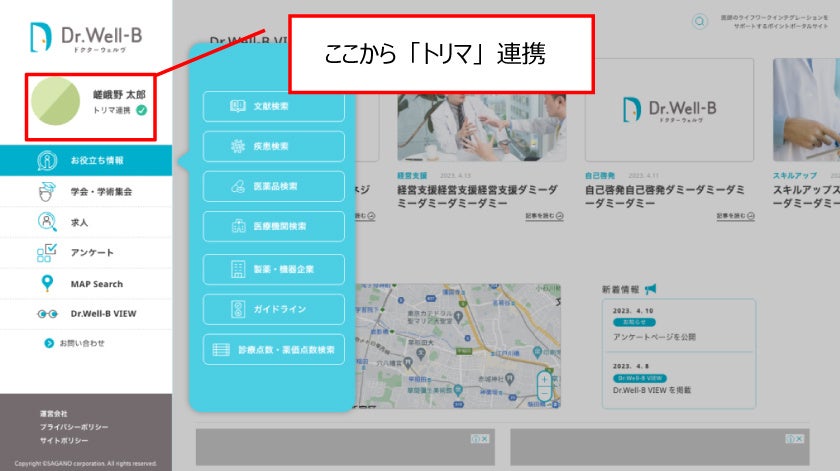Open MAP Search menu item
The height and width of the screenshot is (471, 840).
[86, 283]
